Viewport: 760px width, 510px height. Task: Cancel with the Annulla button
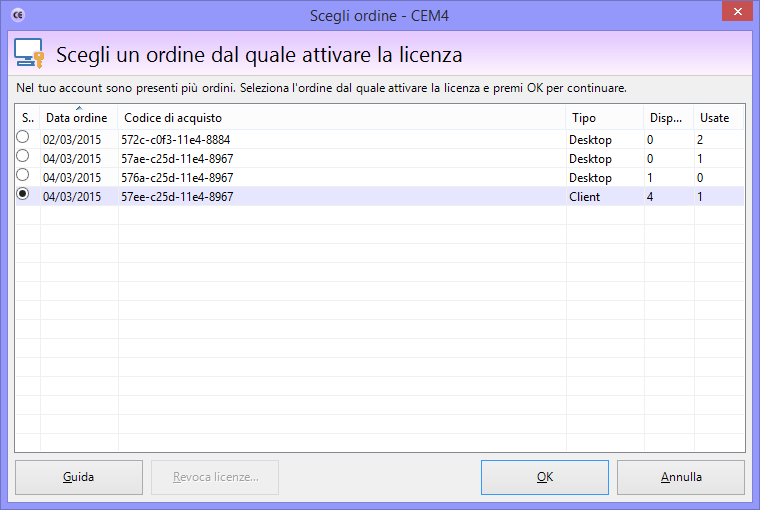[x=681, y=478]
